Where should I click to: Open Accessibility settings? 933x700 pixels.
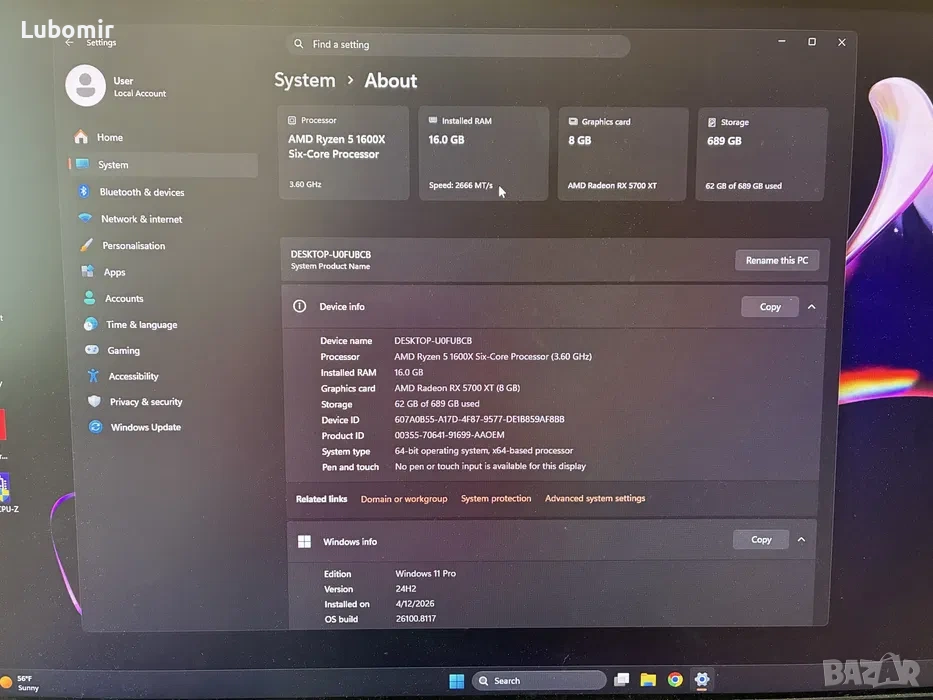[x=133, y=377]
